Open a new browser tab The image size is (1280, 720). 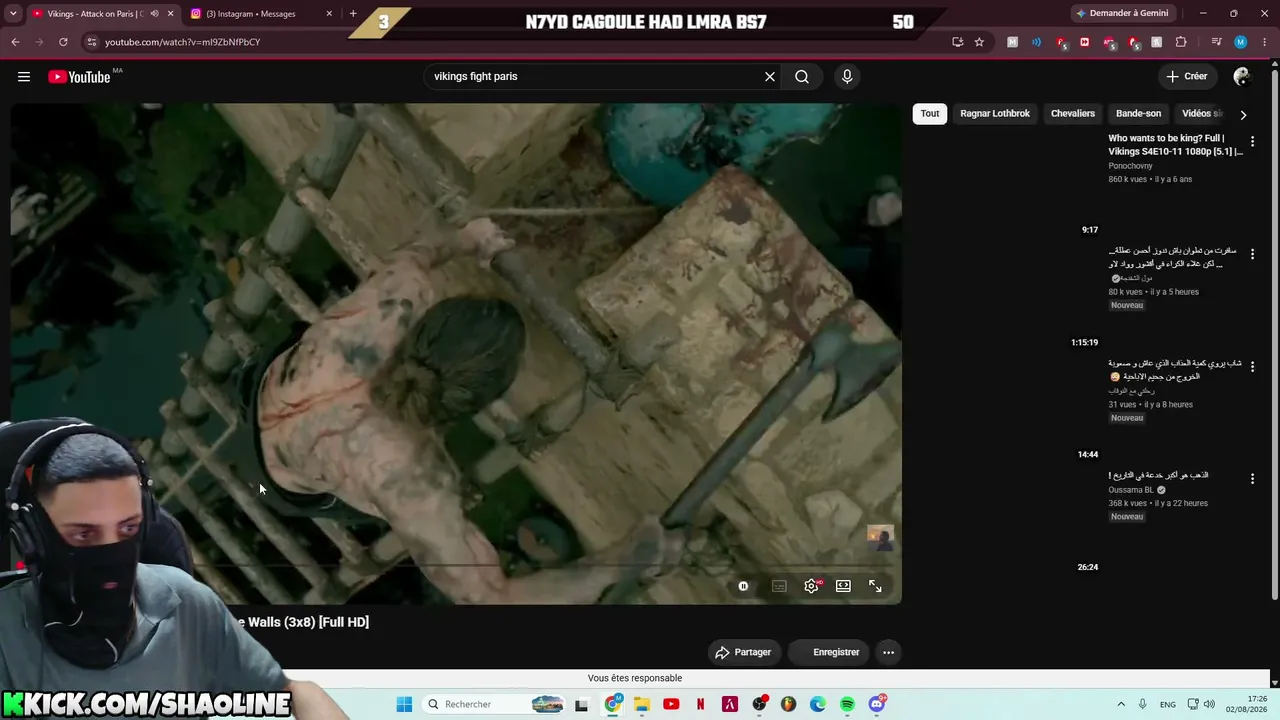353,14
